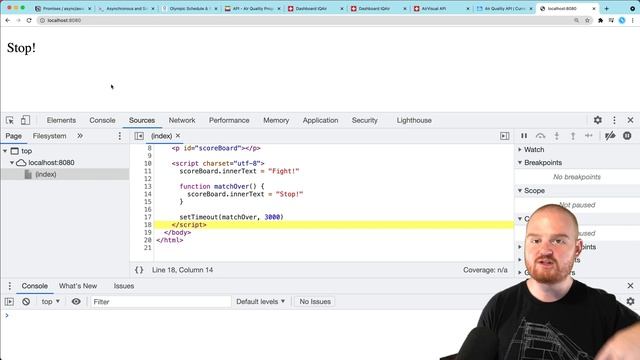
Task: Clear the console icon
Action: [x=26, y=302]
